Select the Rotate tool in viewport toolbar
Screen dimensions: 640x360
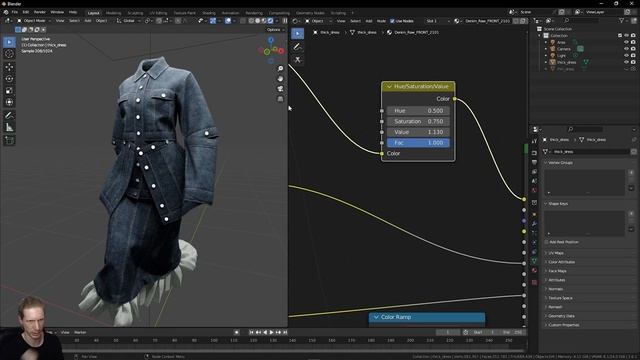tap(9, 78)
